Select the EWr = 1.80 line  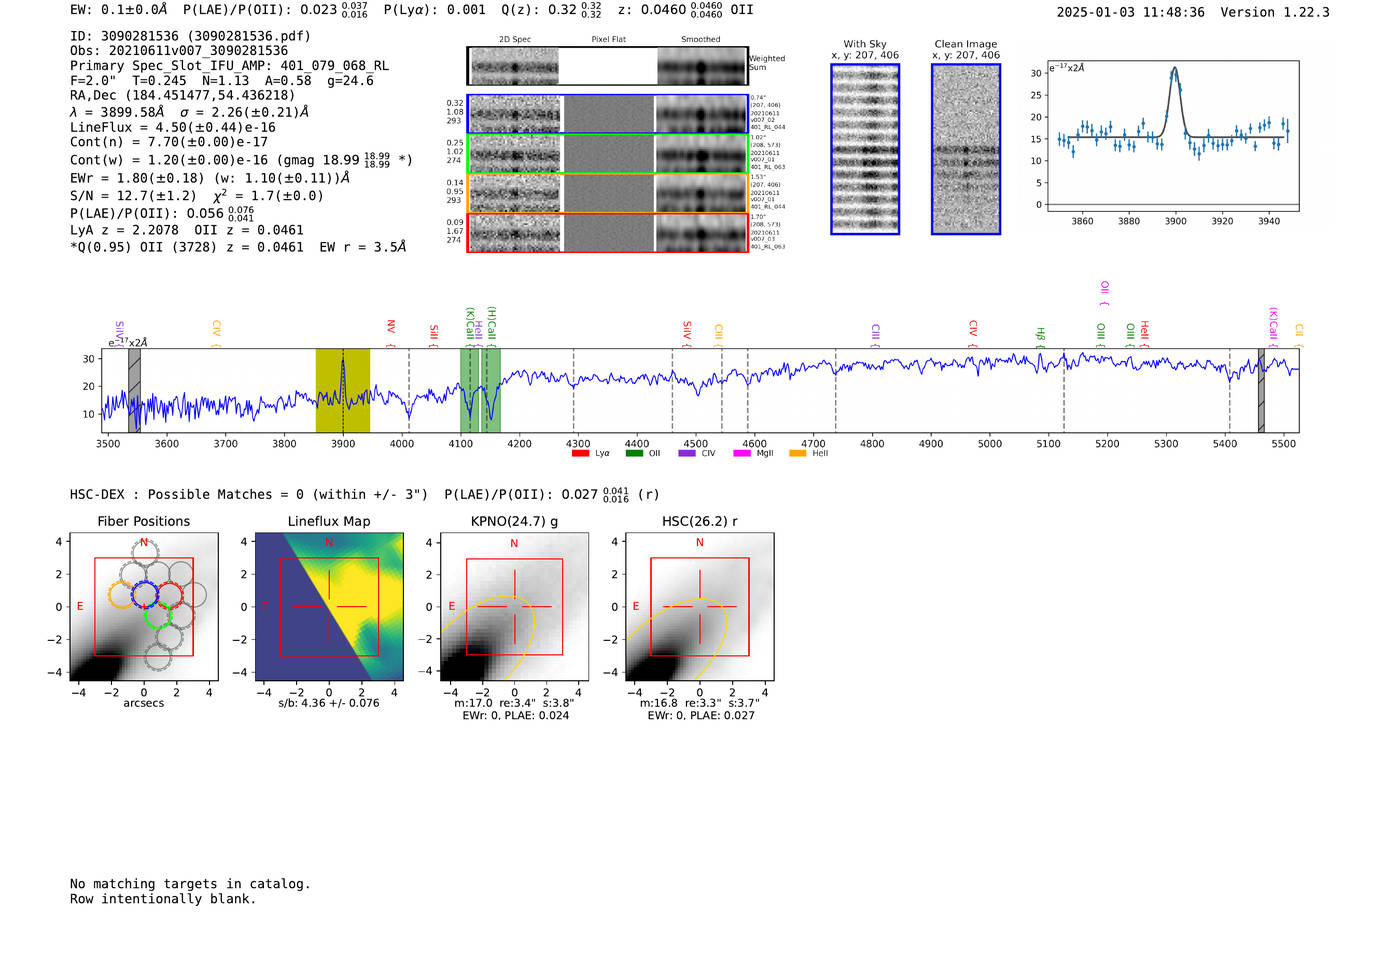[210, 178]
